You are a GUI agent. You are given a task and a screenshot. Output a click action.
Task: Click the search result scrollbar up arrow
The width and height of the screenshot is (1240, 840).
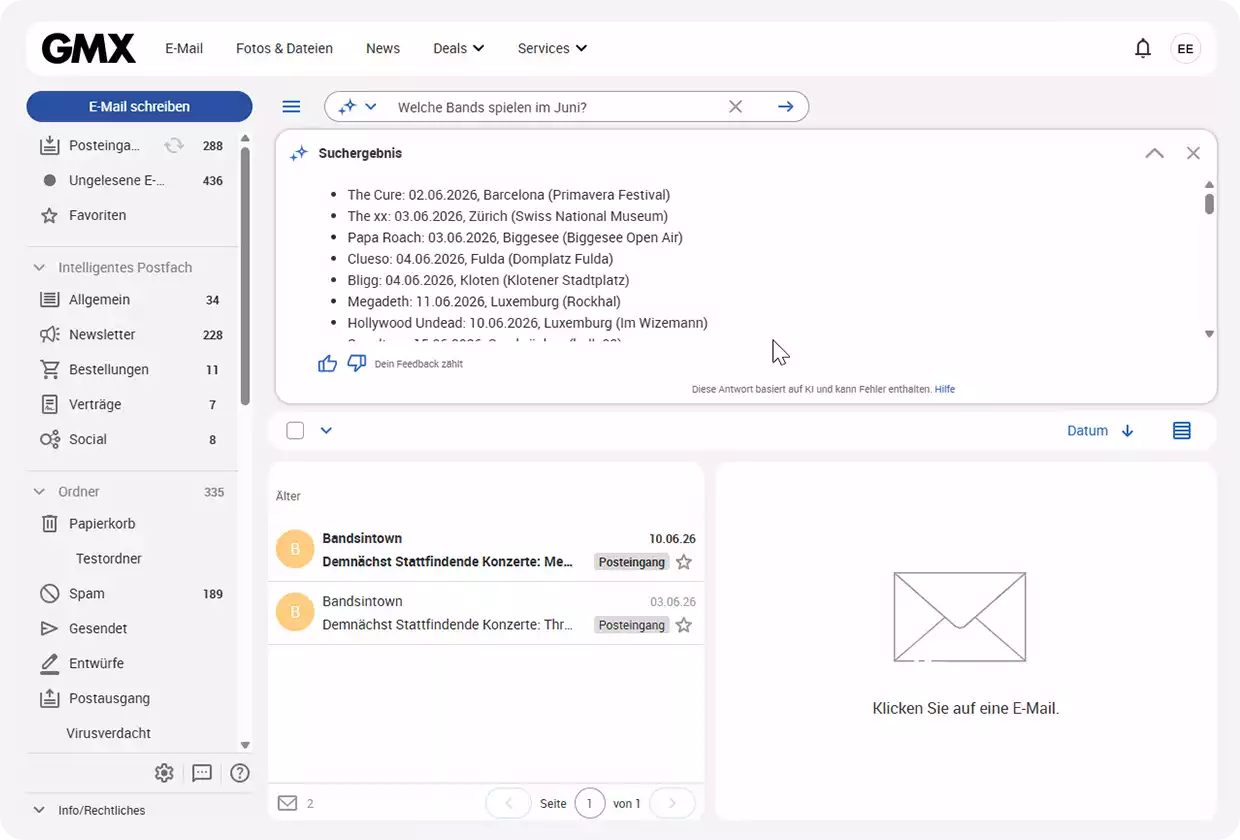point(1209,185)
